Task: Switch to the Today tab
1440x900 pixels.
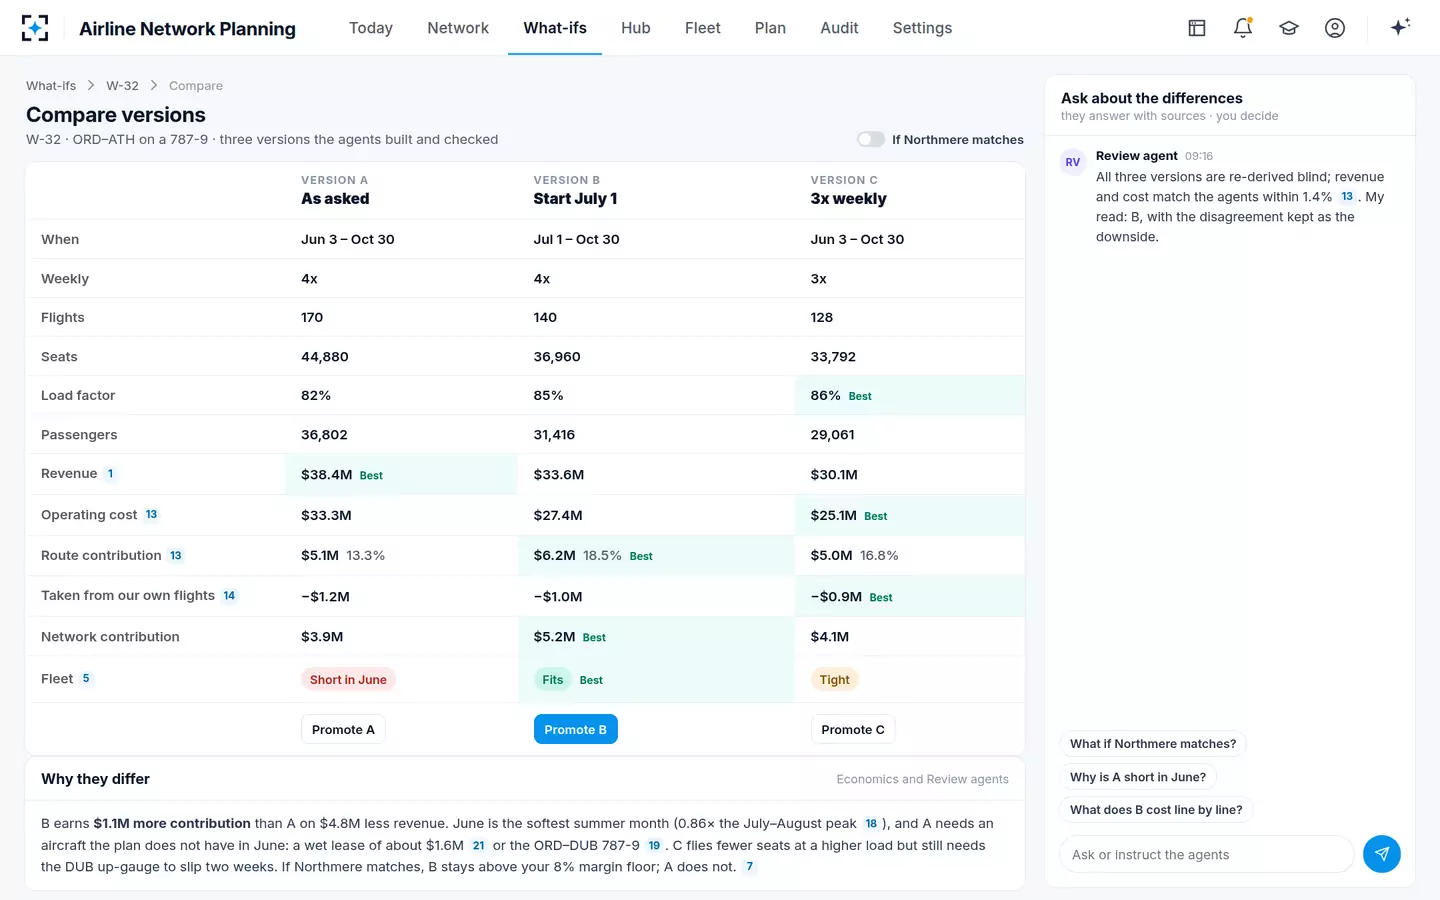Action: click(371, 28)
